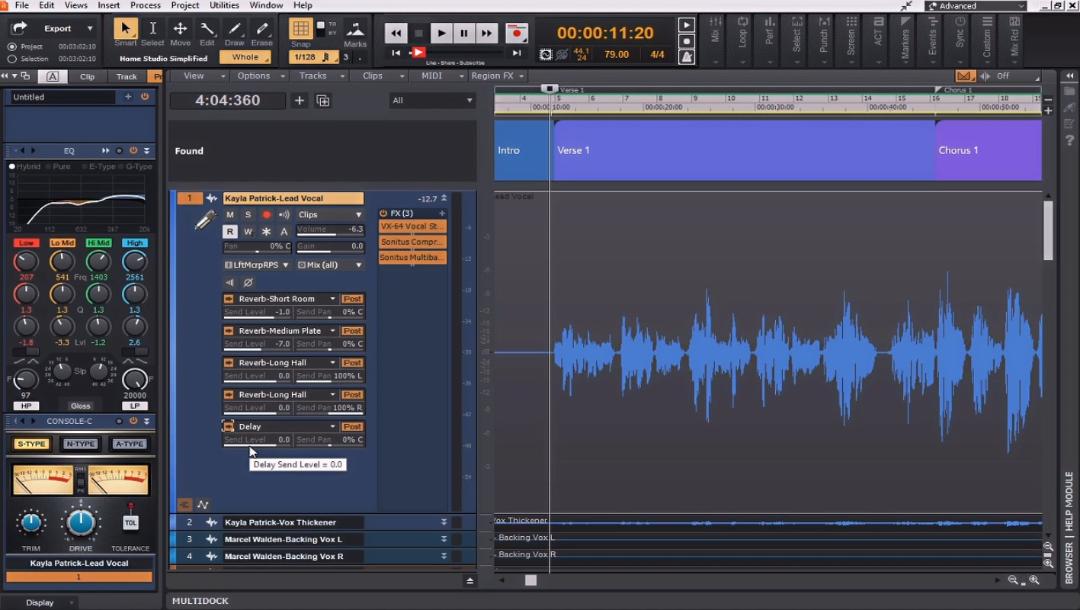
Task: Select the Smart tool
Action: click(125, 28)
